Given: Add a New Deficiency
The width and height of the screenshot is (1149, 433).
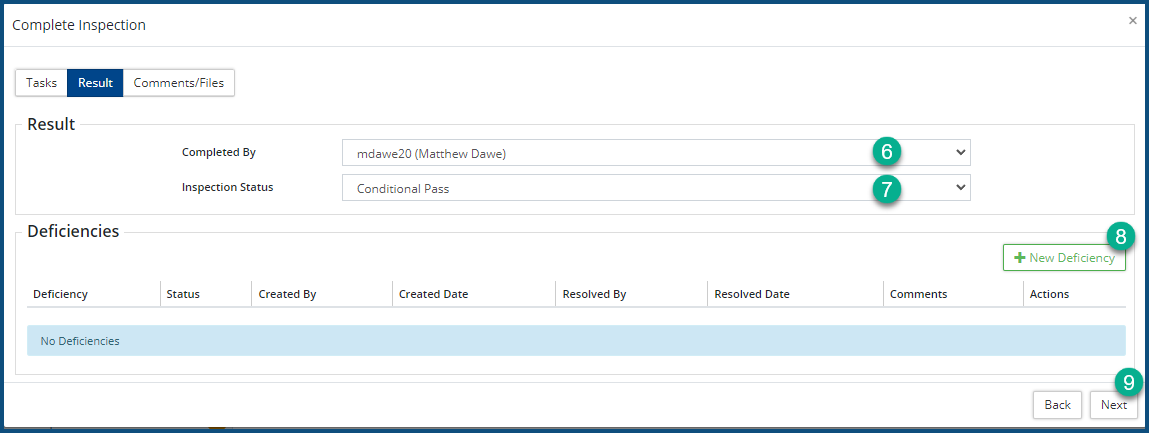Looking at the screenshot, I should pos(1064,258).
